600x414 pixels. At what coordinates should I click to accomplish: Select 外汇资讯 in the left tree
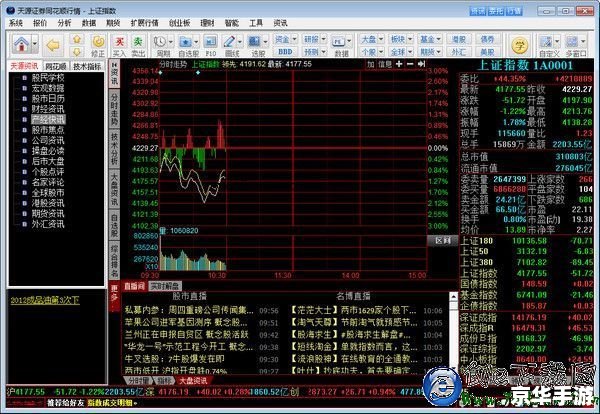coord(48,224)
